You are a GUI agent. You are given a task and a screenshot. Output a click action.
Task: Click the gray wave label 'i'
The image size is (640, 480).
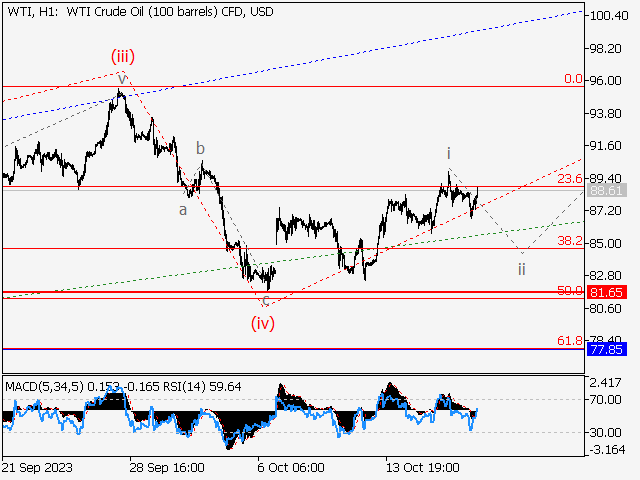449,153
